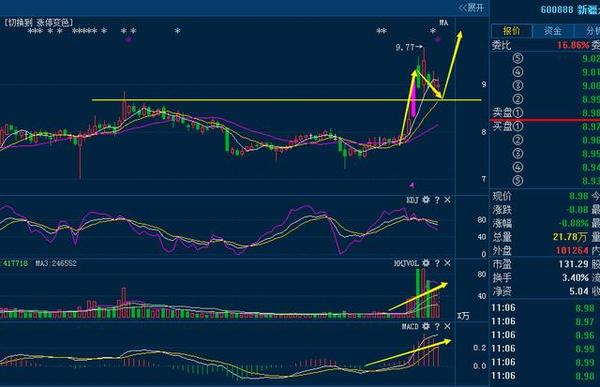Select the 卖盘 level 5 order row

tap(545, 59)
